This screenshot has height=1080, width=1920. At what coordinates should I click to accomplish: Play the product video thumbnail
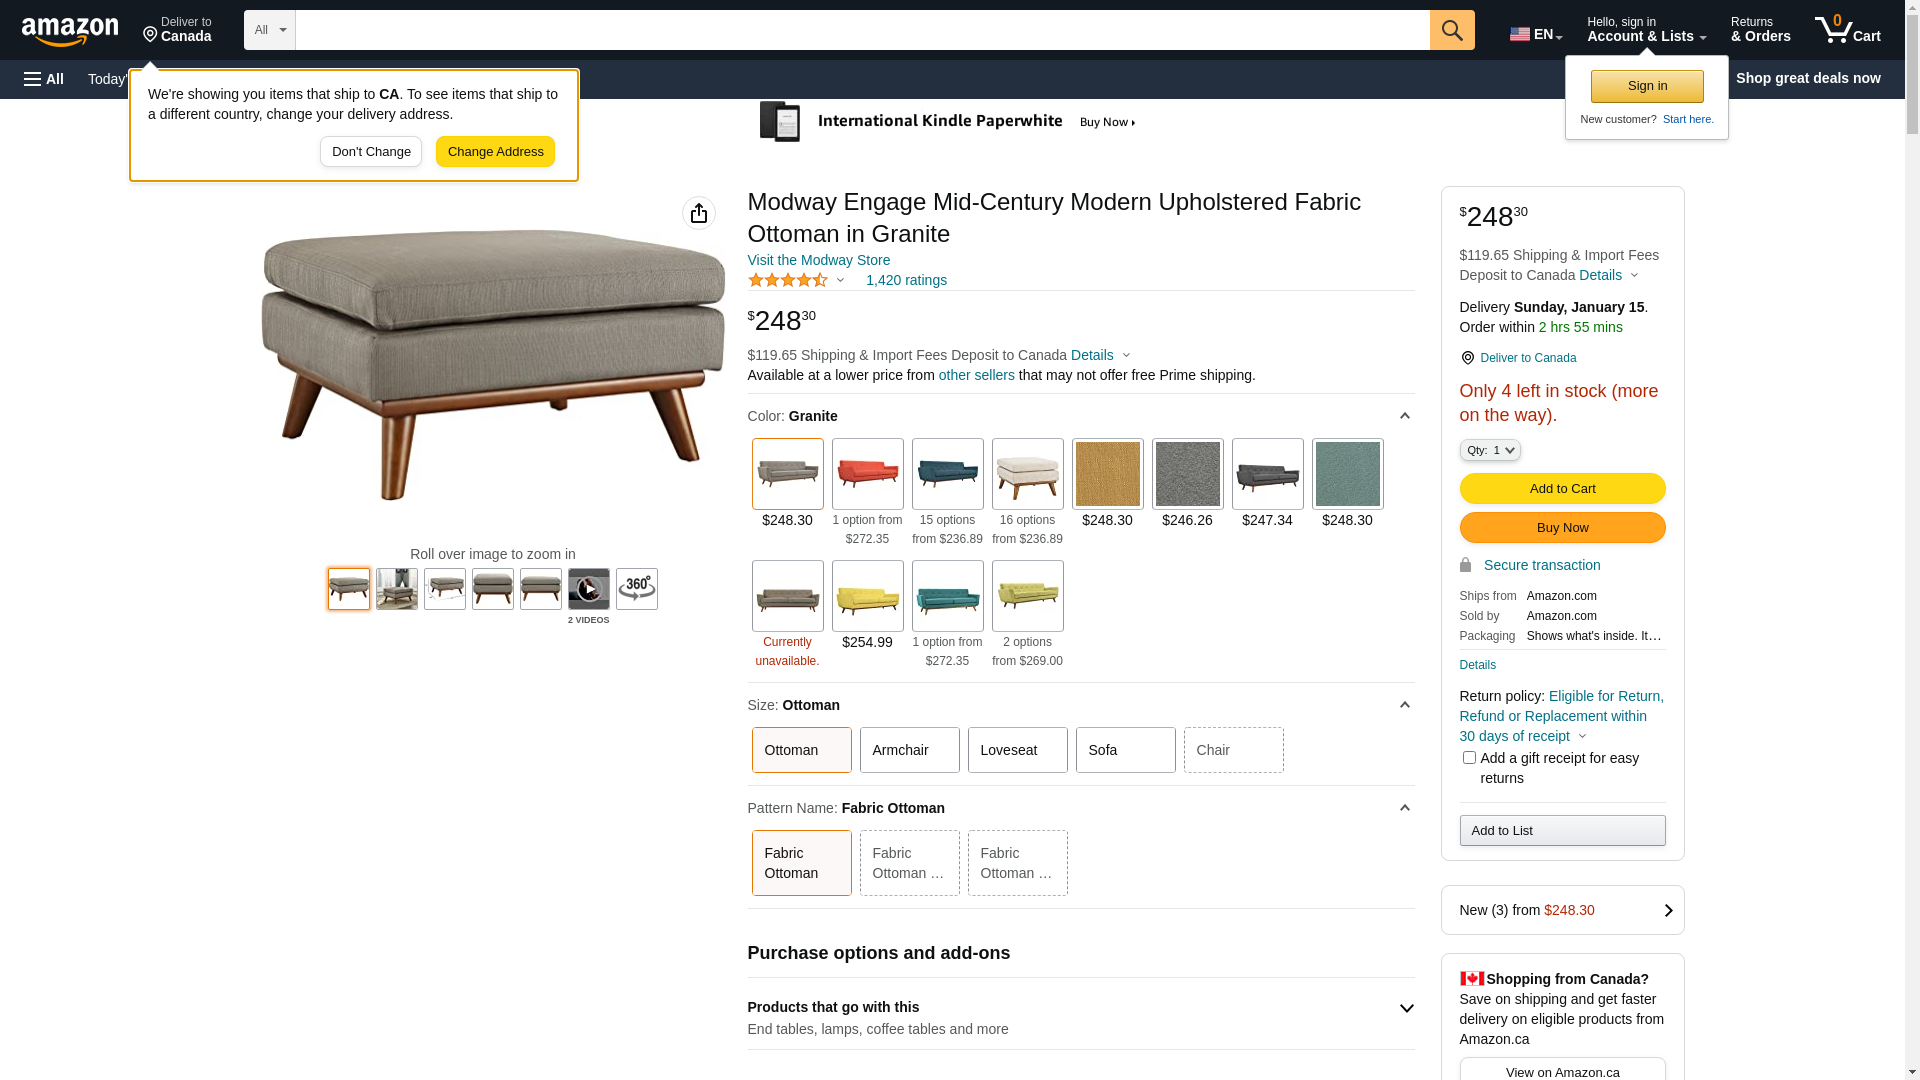click(x=589, y=589)
